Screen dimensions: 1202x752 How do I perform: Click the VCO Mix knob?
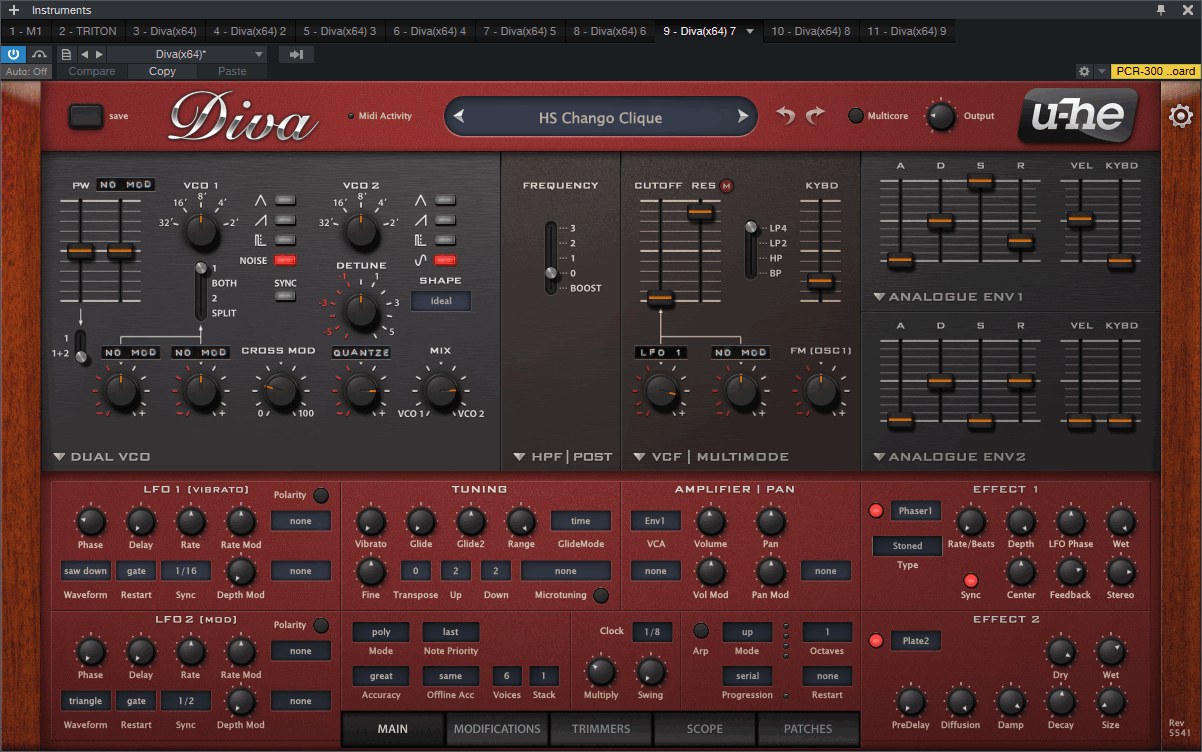pyautogui.click(x=440, y=391)
